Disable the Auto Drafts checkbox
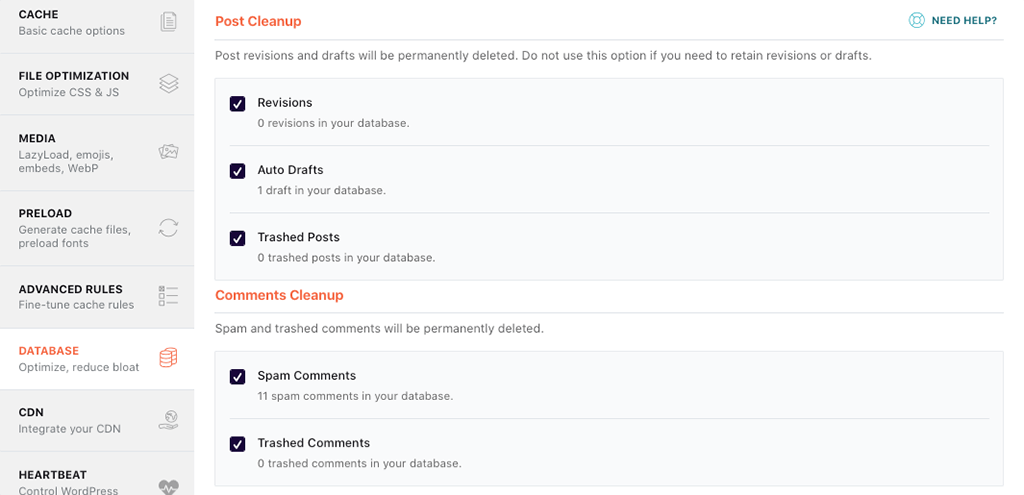 pos(237,171)
